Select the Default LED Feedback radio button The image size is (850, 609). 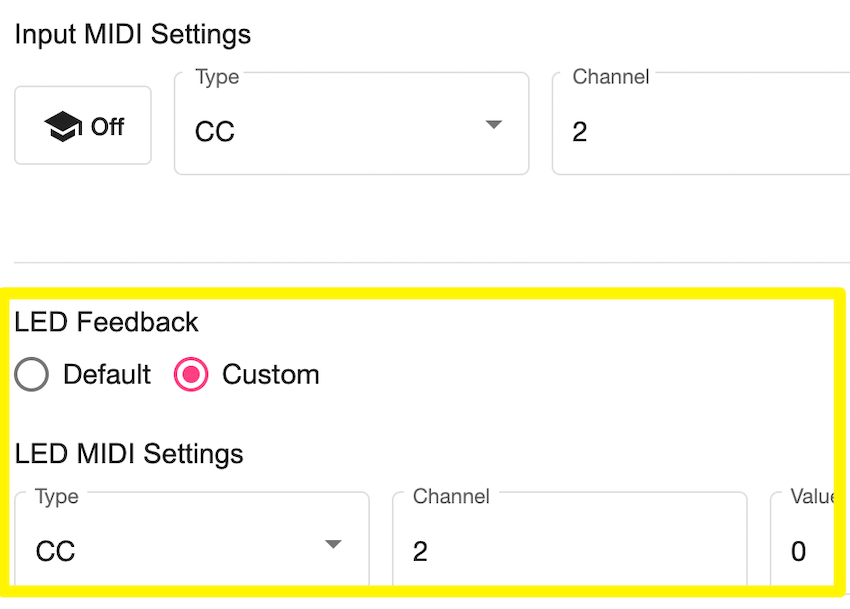[32, 375]
